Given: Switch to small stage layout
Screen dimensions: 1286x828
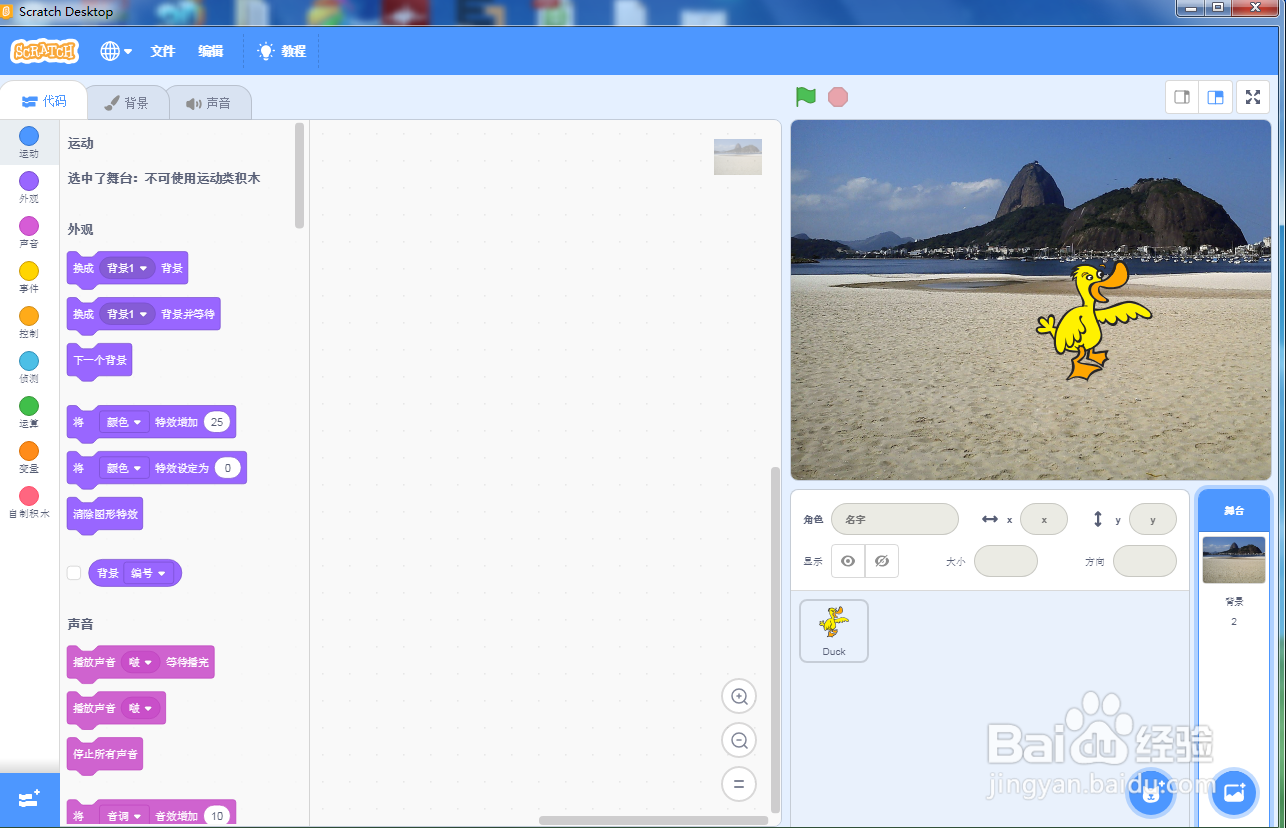Looking at the screenshot, I should tap(1183, 97).
